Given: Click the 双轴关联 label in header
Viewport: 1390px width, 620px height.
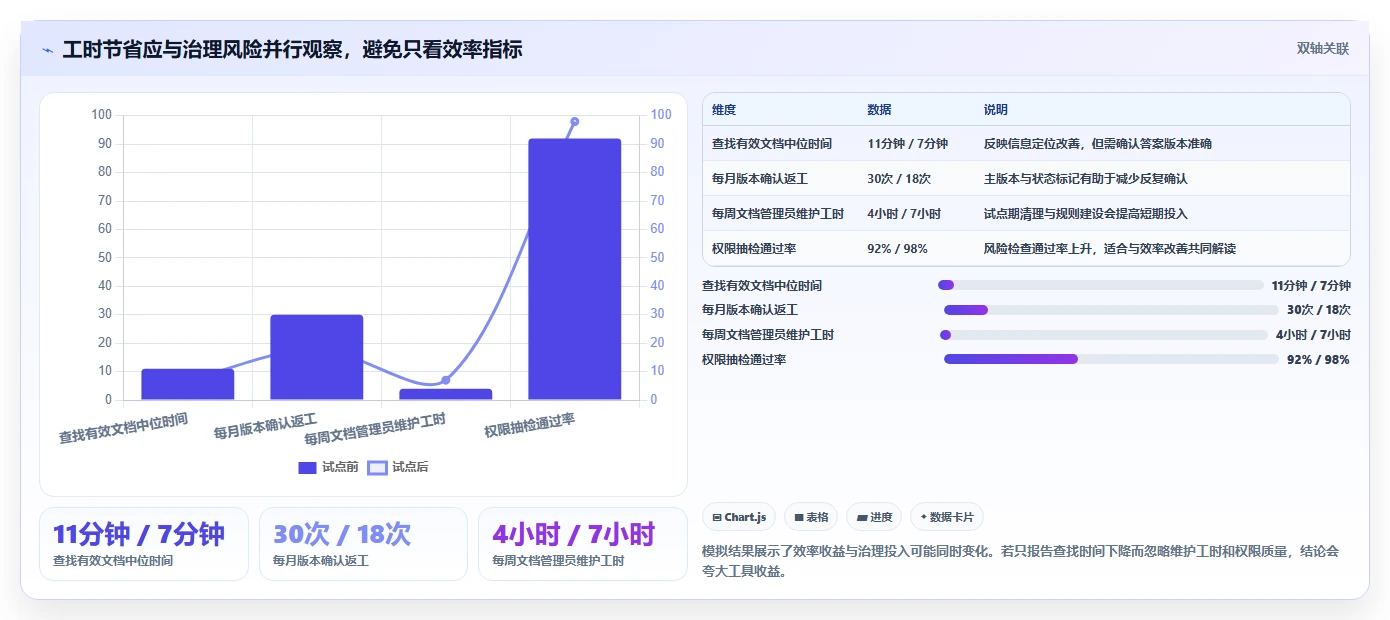Looking at the screenshot, I should click(1323, 49).
